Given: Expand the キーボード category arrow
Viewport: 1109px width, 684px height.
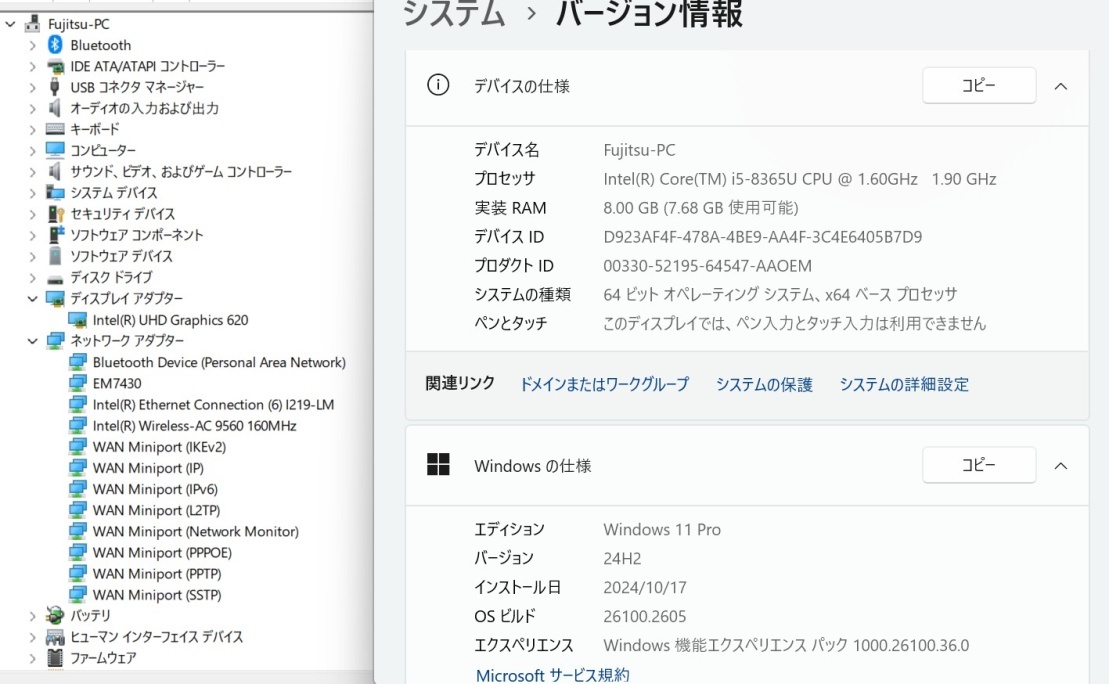Looking at the screenshot, I should (x=33, y=129).
